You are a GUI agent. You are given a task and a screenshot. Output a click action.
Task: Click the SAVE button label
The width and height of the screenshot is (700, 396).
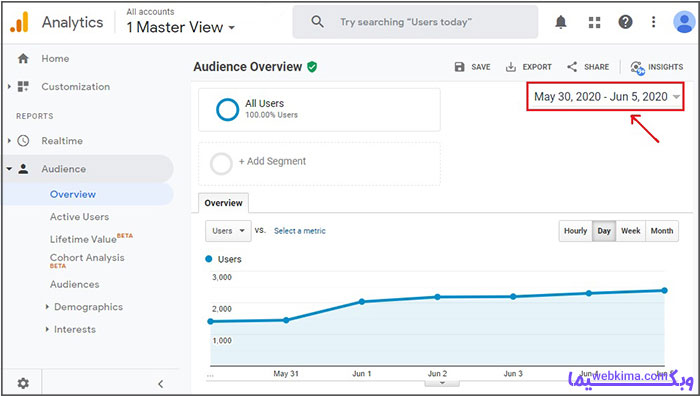481,67
